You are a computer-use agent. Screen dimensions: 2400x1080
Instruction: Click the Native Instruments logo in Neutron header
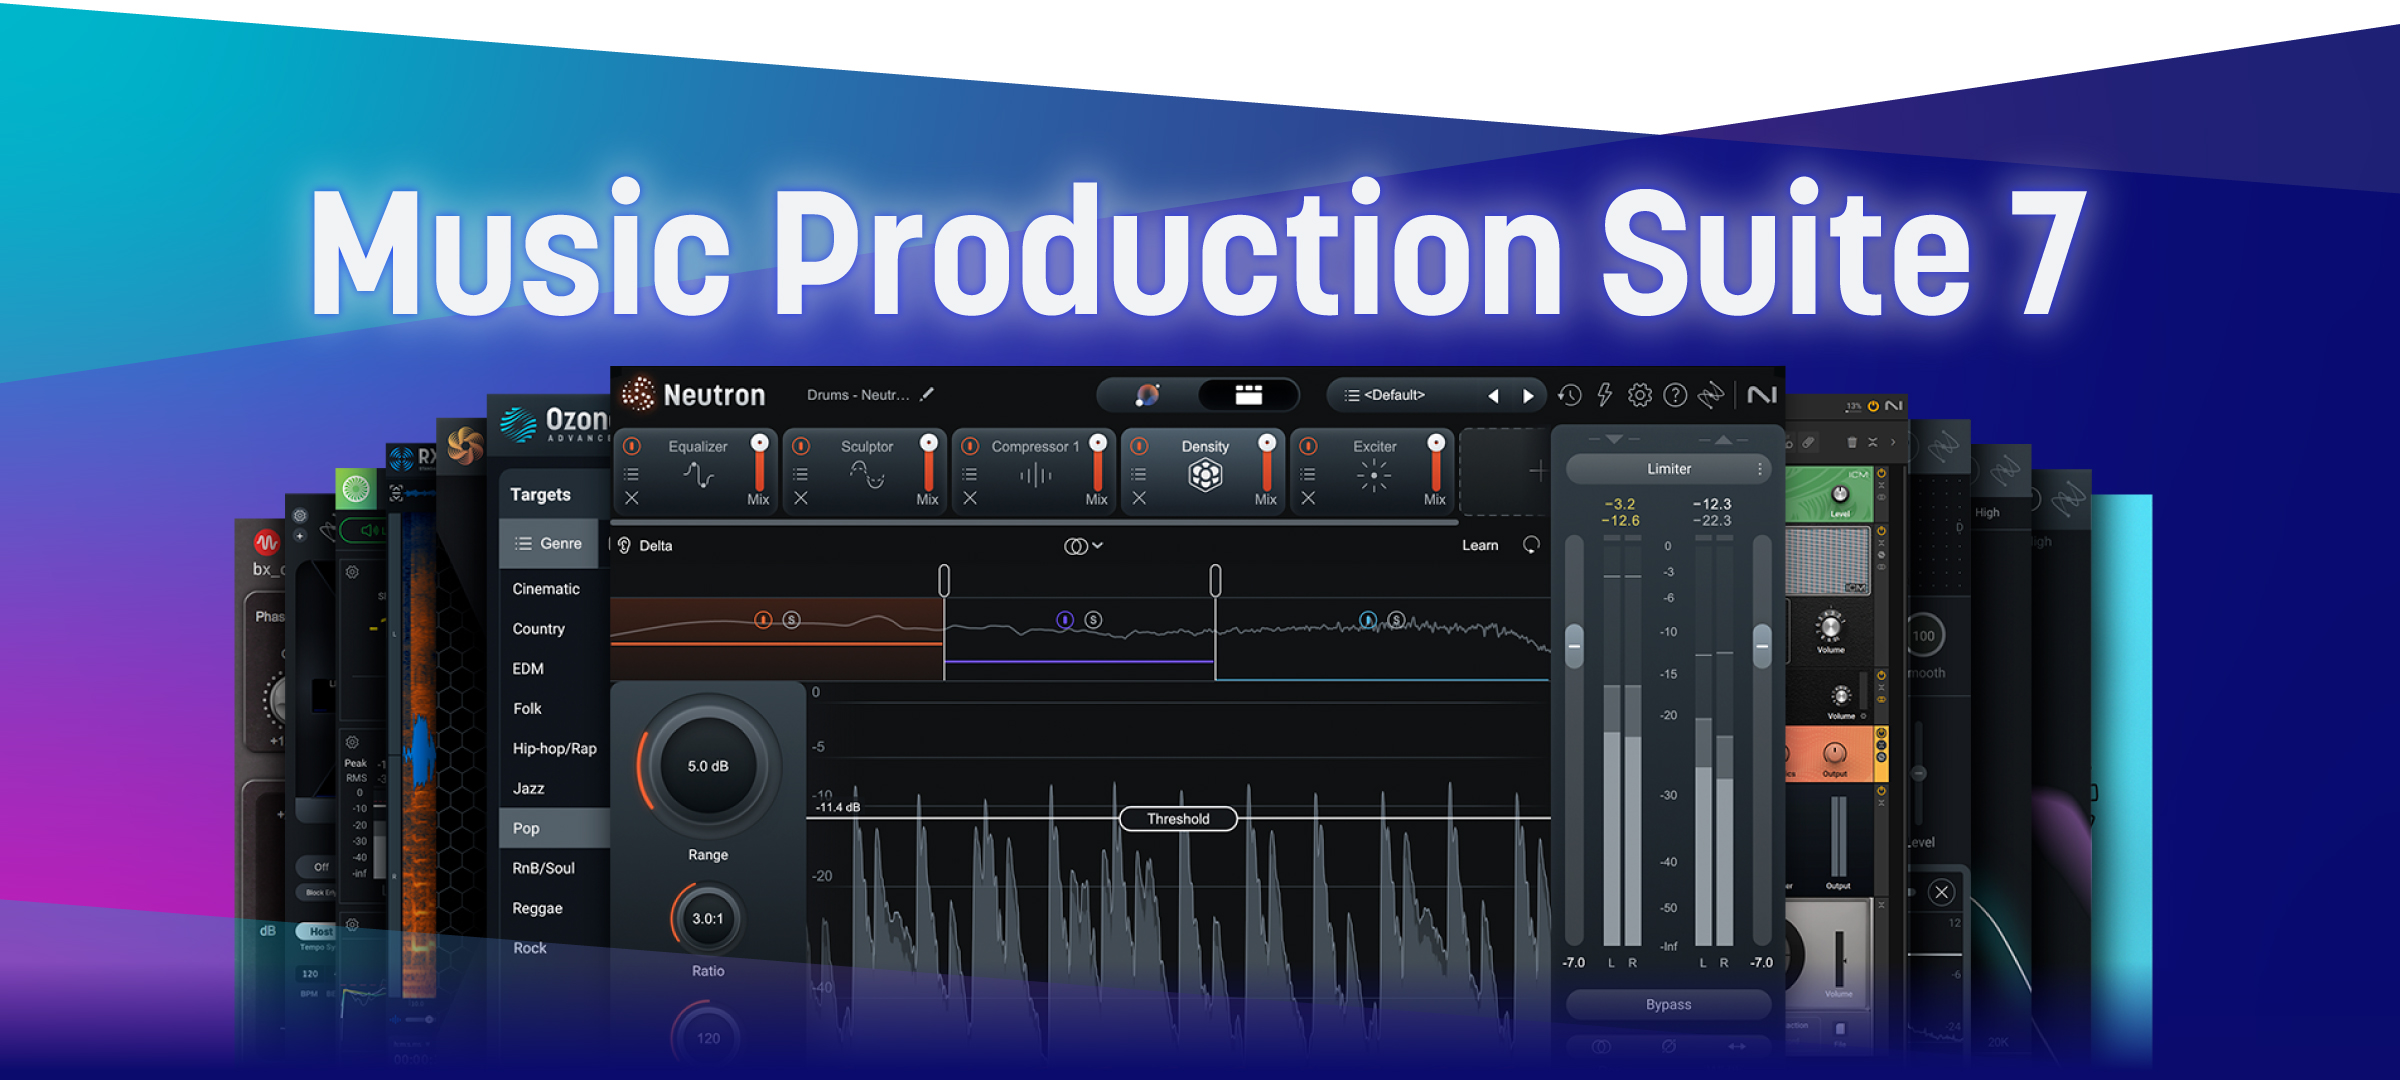[1762, 395]
